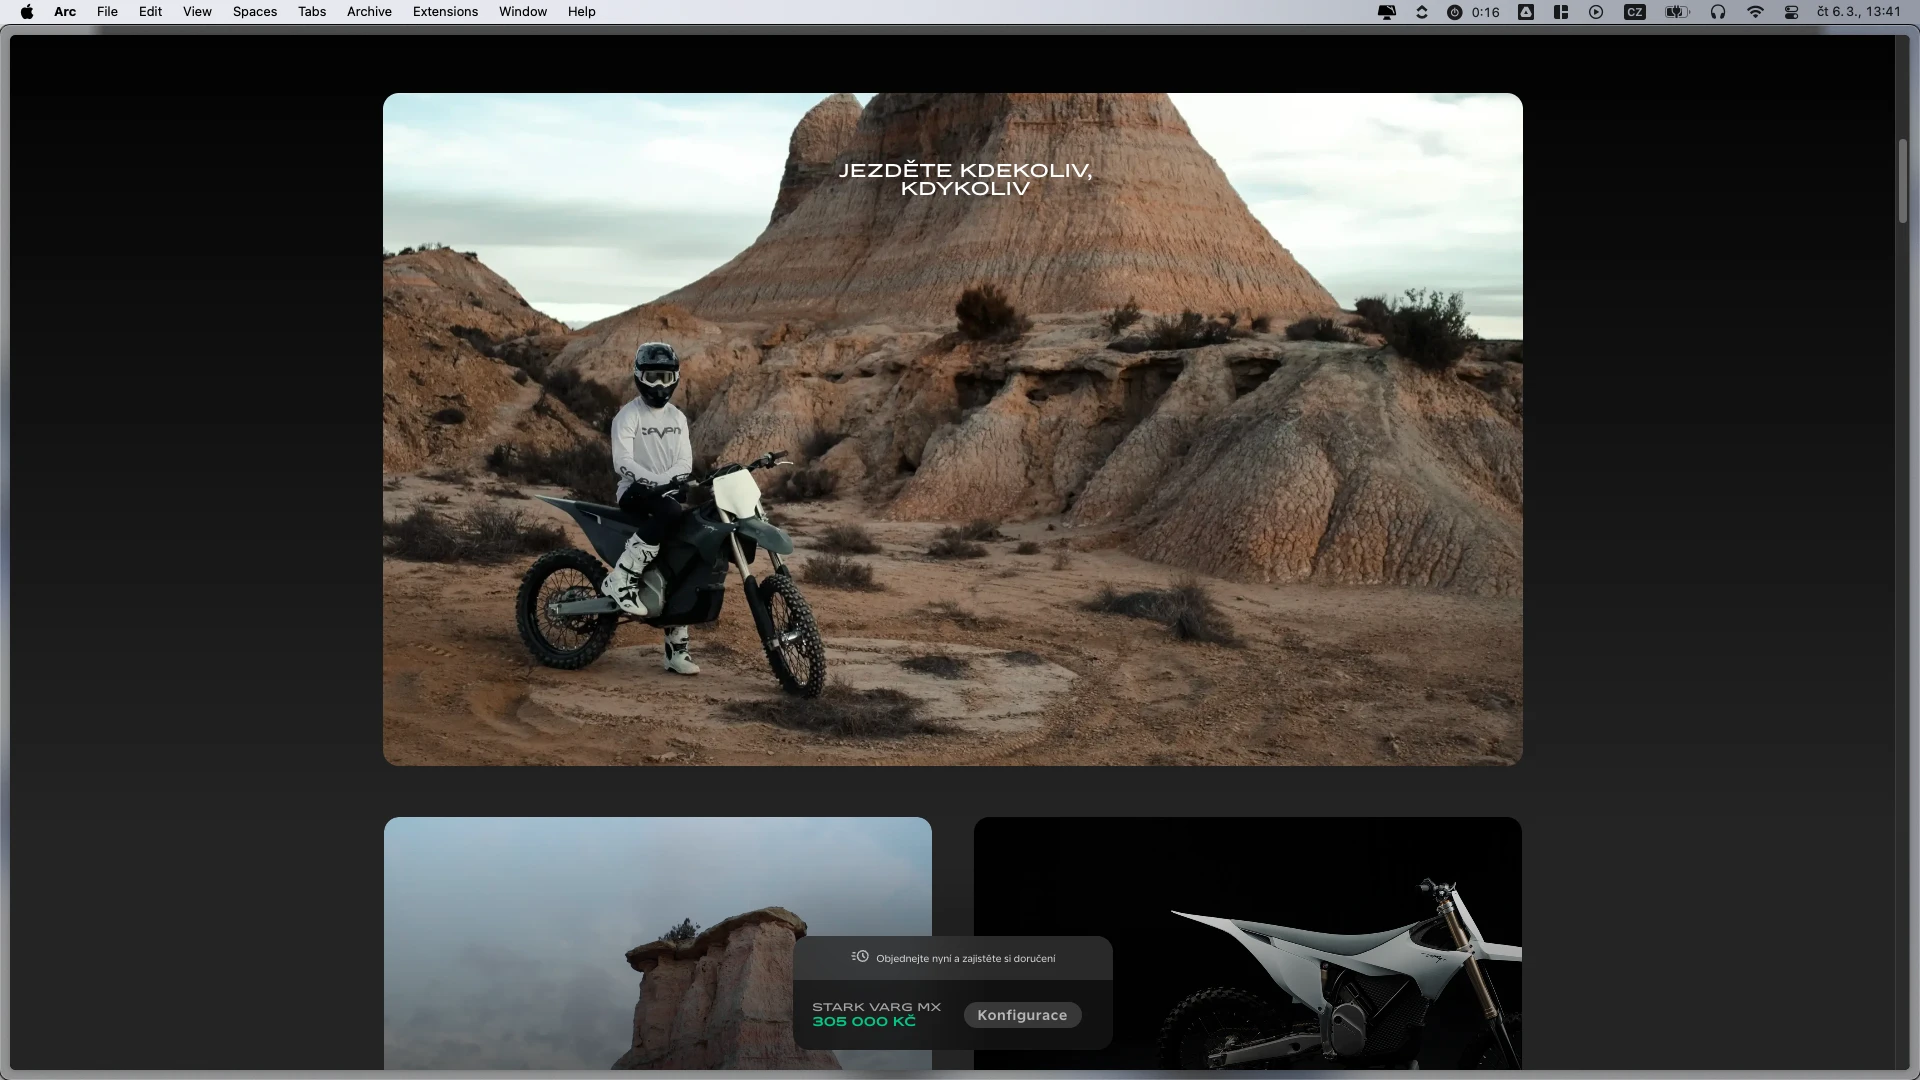Image resolution: width=1920 pixels, height=1080 pixels.
Task: Open the date and time in the menu bar
Action: pyautogui.click(x=1858, y=12)
